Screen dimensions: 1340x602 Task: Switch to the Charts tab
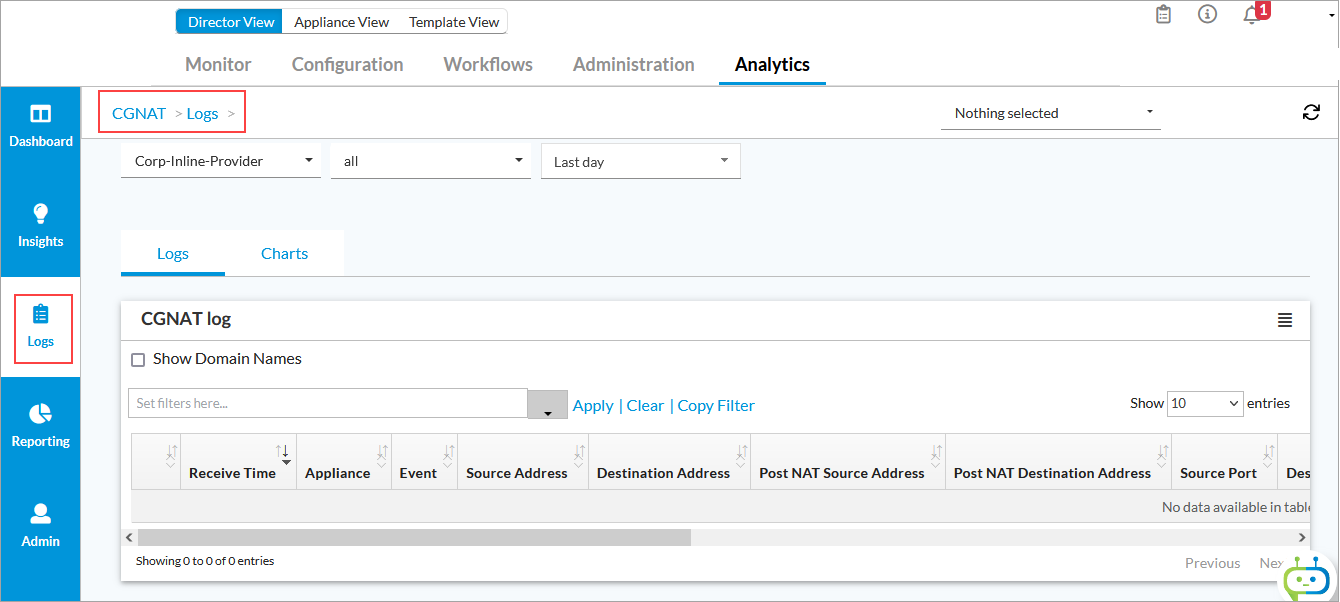coord(284,254)
